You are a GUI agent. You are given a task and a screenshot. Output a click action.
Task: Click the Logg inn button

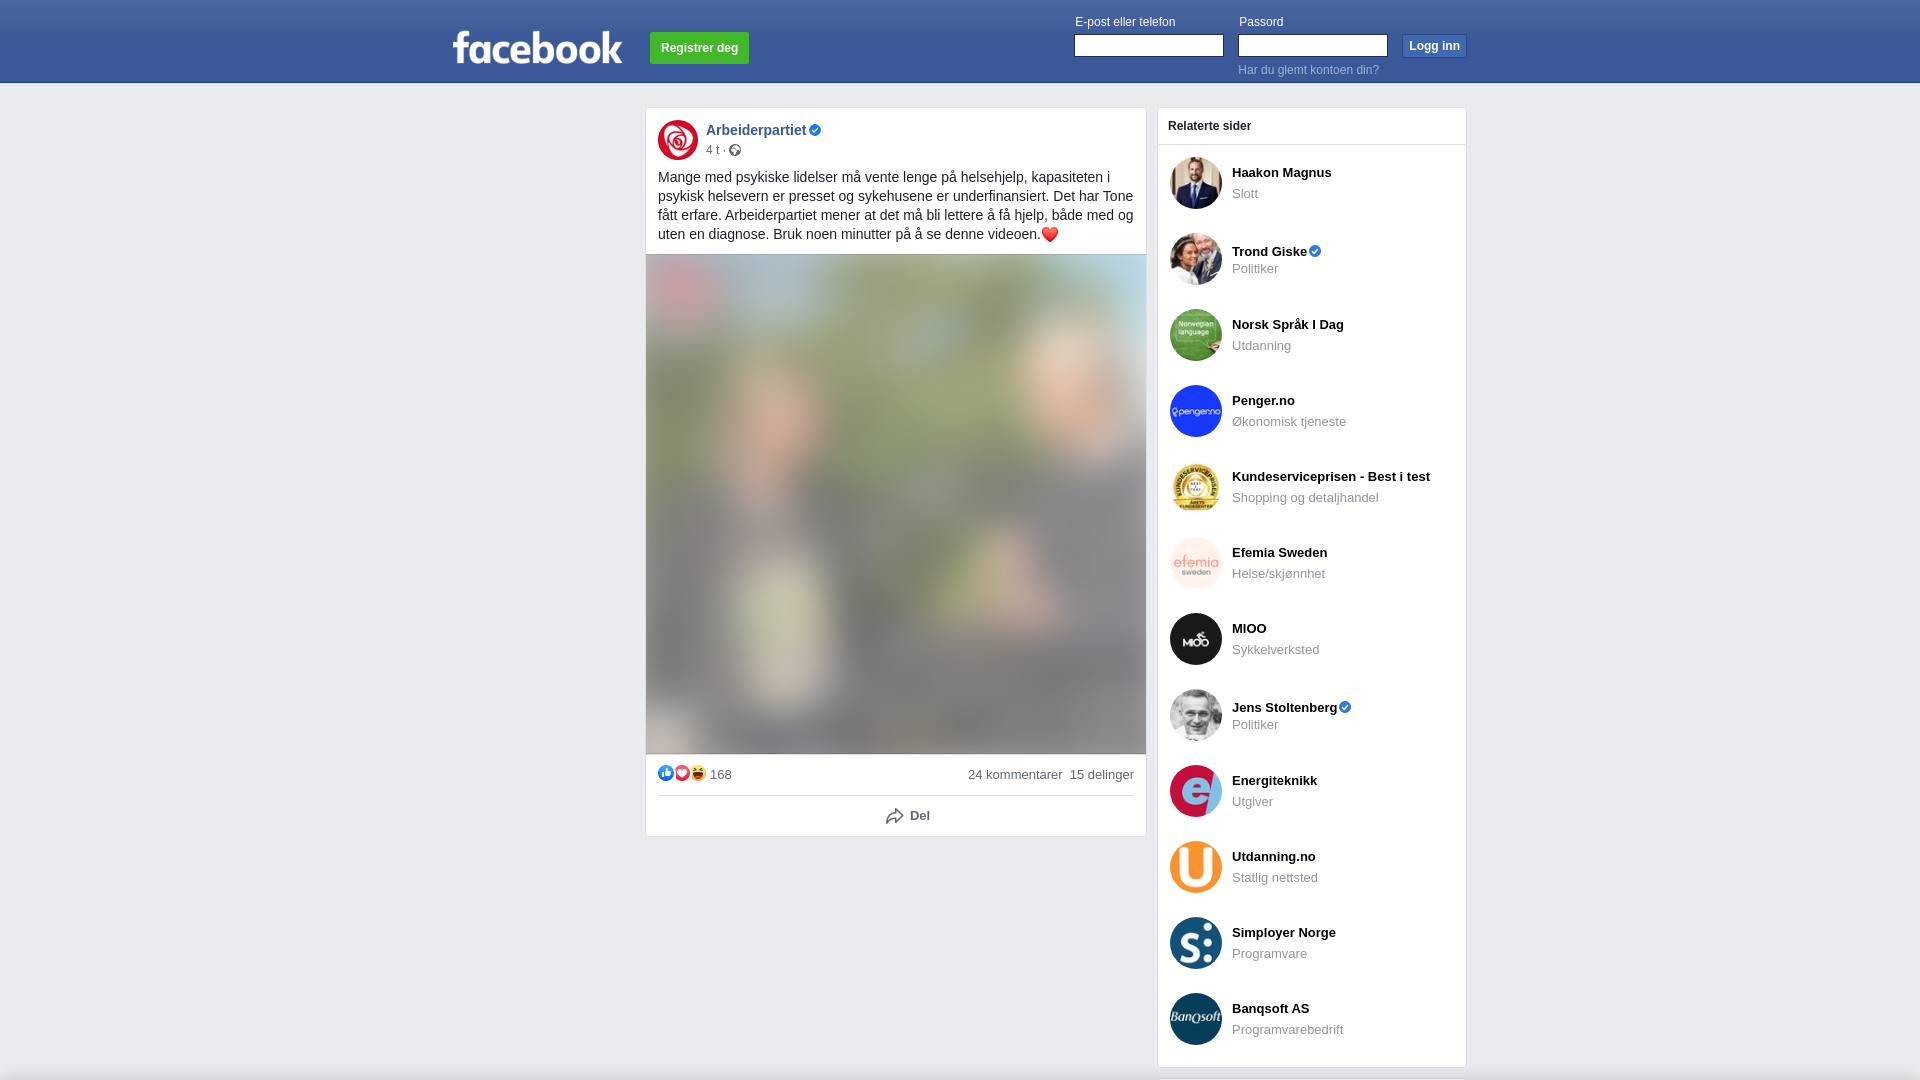[x=1434, y=46]
